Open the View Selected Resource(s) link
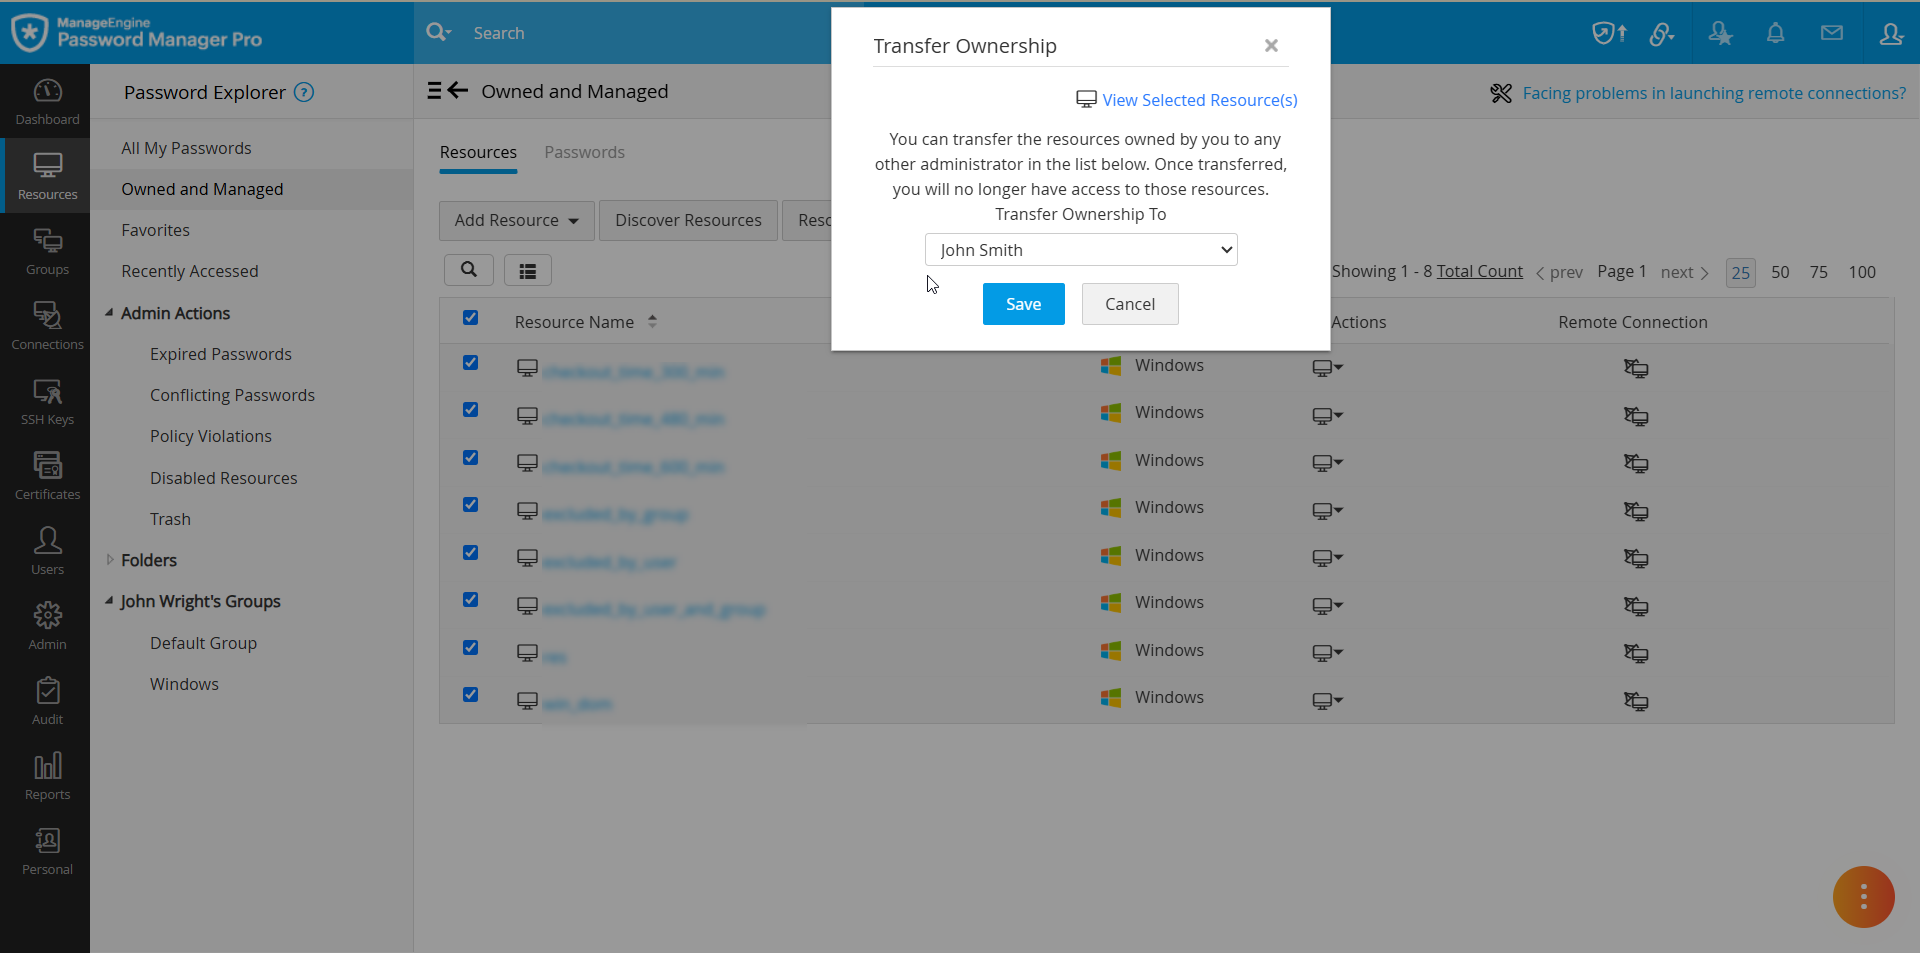Viewport: 1920px width, 953px height. pos(1199,100)
